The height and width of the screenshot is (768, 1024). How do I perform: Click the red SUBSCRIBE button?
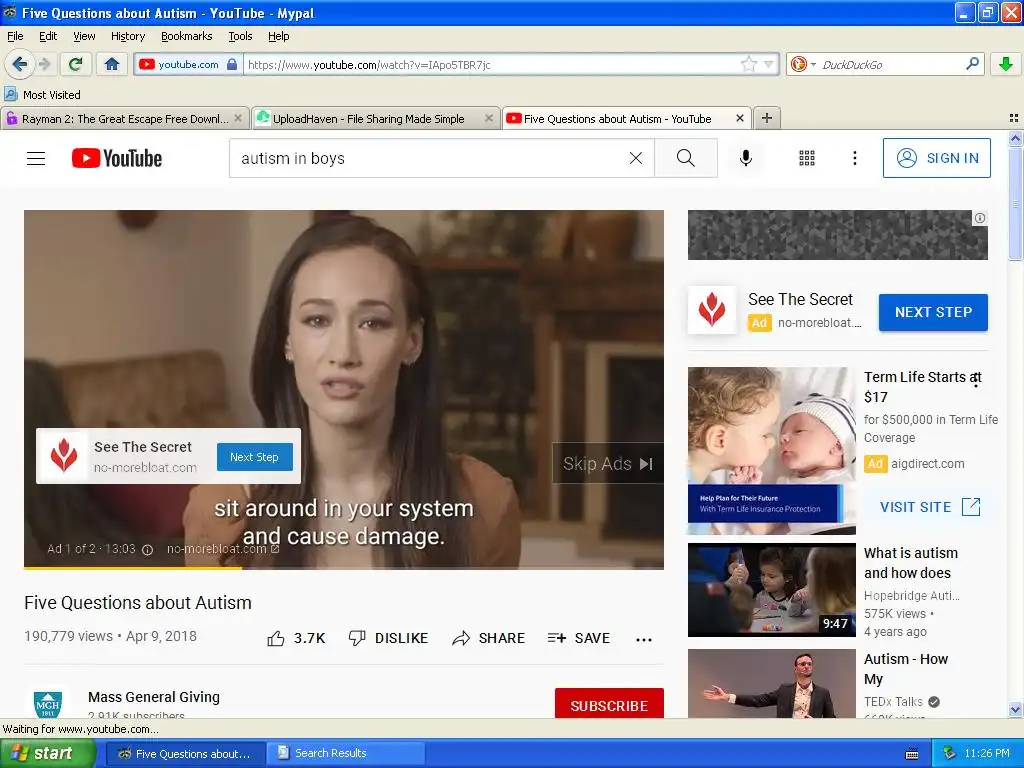(609, 704)
